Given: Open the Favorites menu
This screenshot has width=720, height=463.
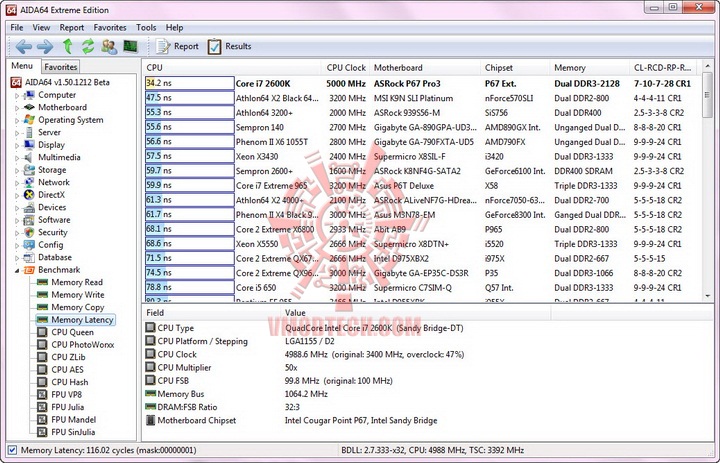Looking at the screenshot, I should coord(110,28).
